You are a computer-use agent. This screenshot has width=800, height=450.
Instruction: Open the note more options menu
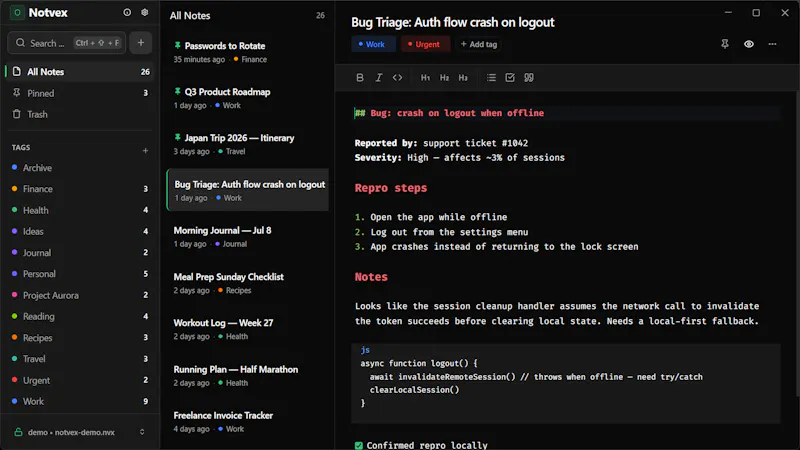(x=772, y=44)
